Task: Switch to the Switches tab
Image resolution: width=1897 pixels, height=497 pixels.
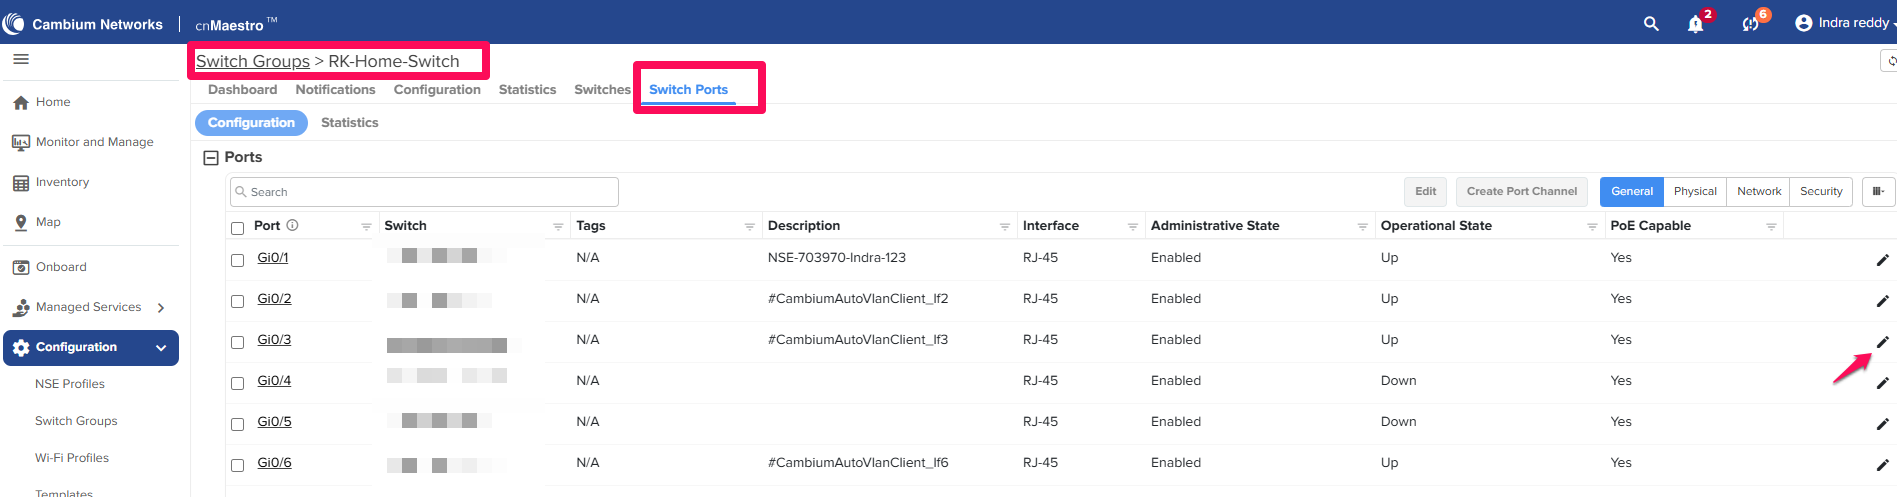Action: pos(602,90)
